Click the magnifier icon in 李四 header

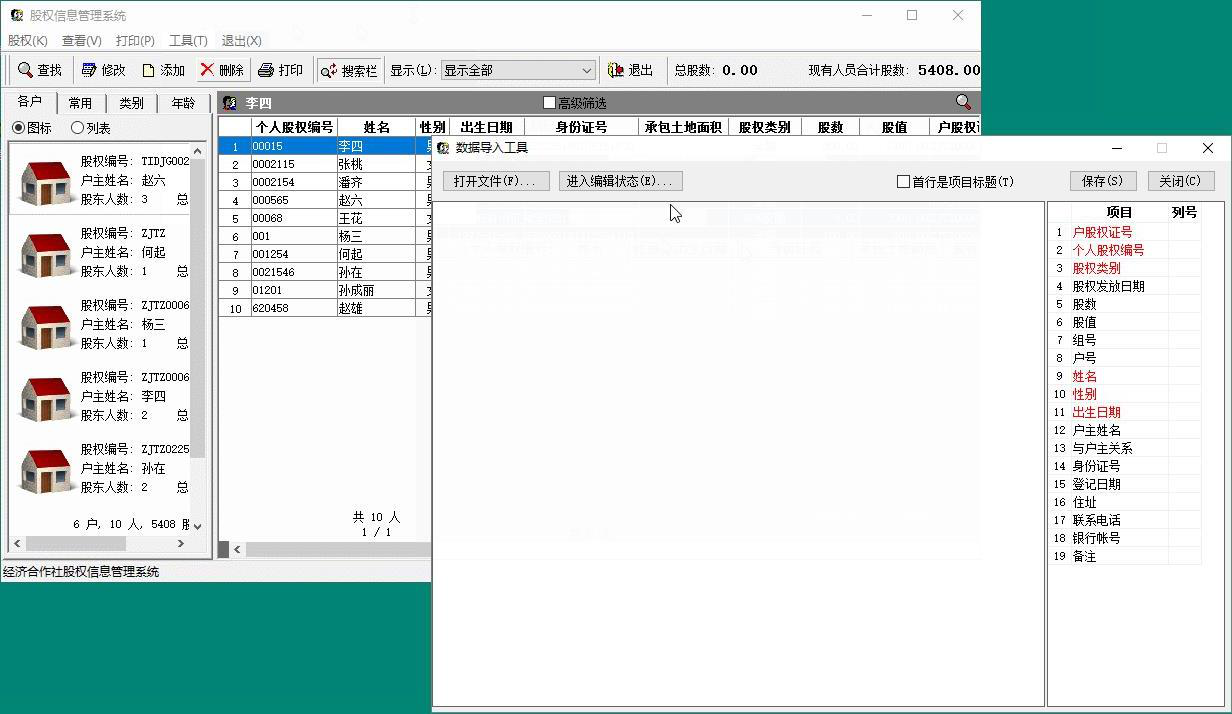[x=963, y=102]
